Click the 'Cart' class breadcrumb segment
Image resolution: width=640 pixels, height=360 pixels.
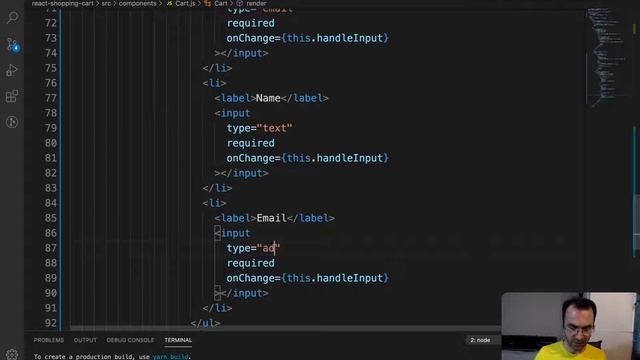pos(217,3)
